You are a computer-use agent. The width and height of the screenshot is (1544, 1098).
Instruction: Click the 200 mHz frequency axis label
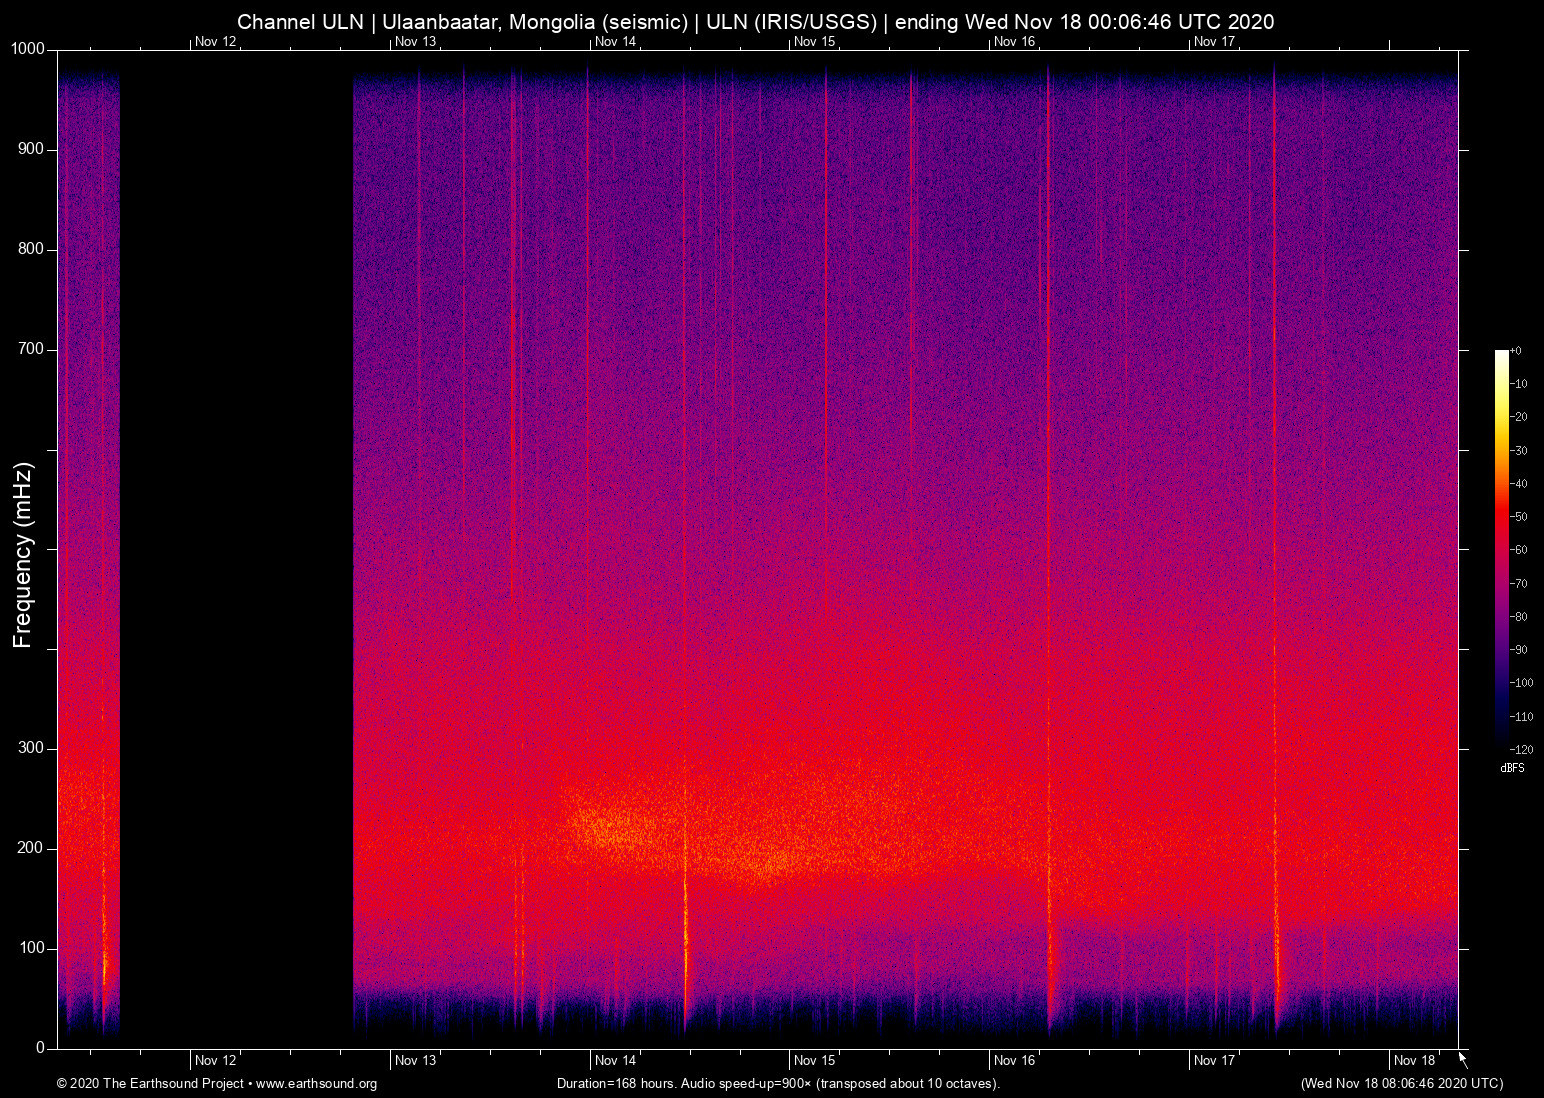pos(31,848)
